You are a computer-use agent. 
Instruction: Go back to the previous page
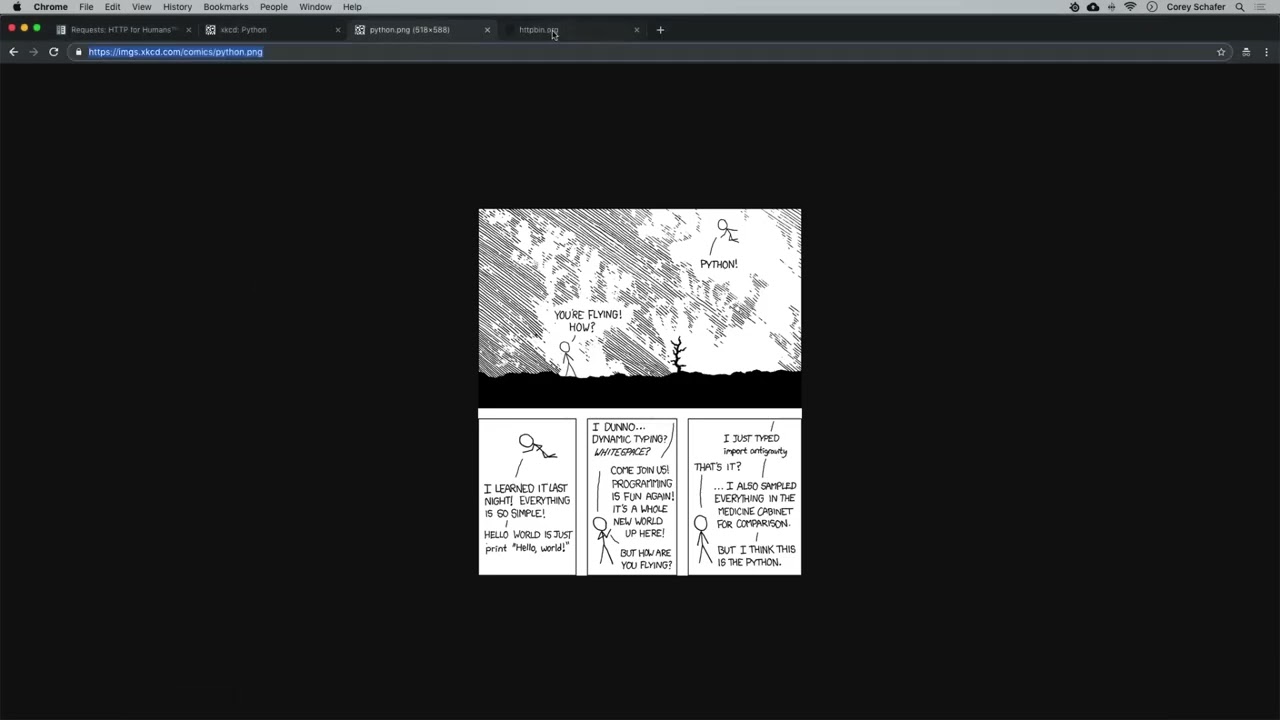tap(13, 52)
